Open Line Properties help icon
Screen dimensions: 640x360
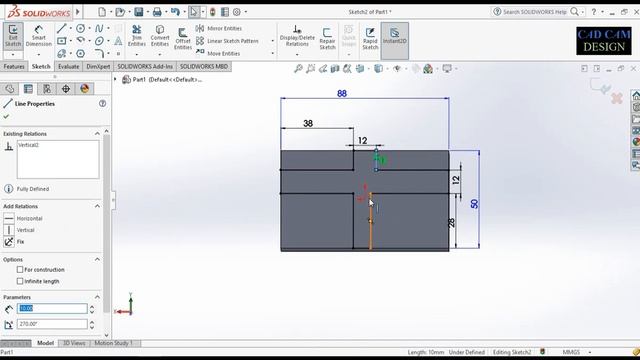coord(102,104)
